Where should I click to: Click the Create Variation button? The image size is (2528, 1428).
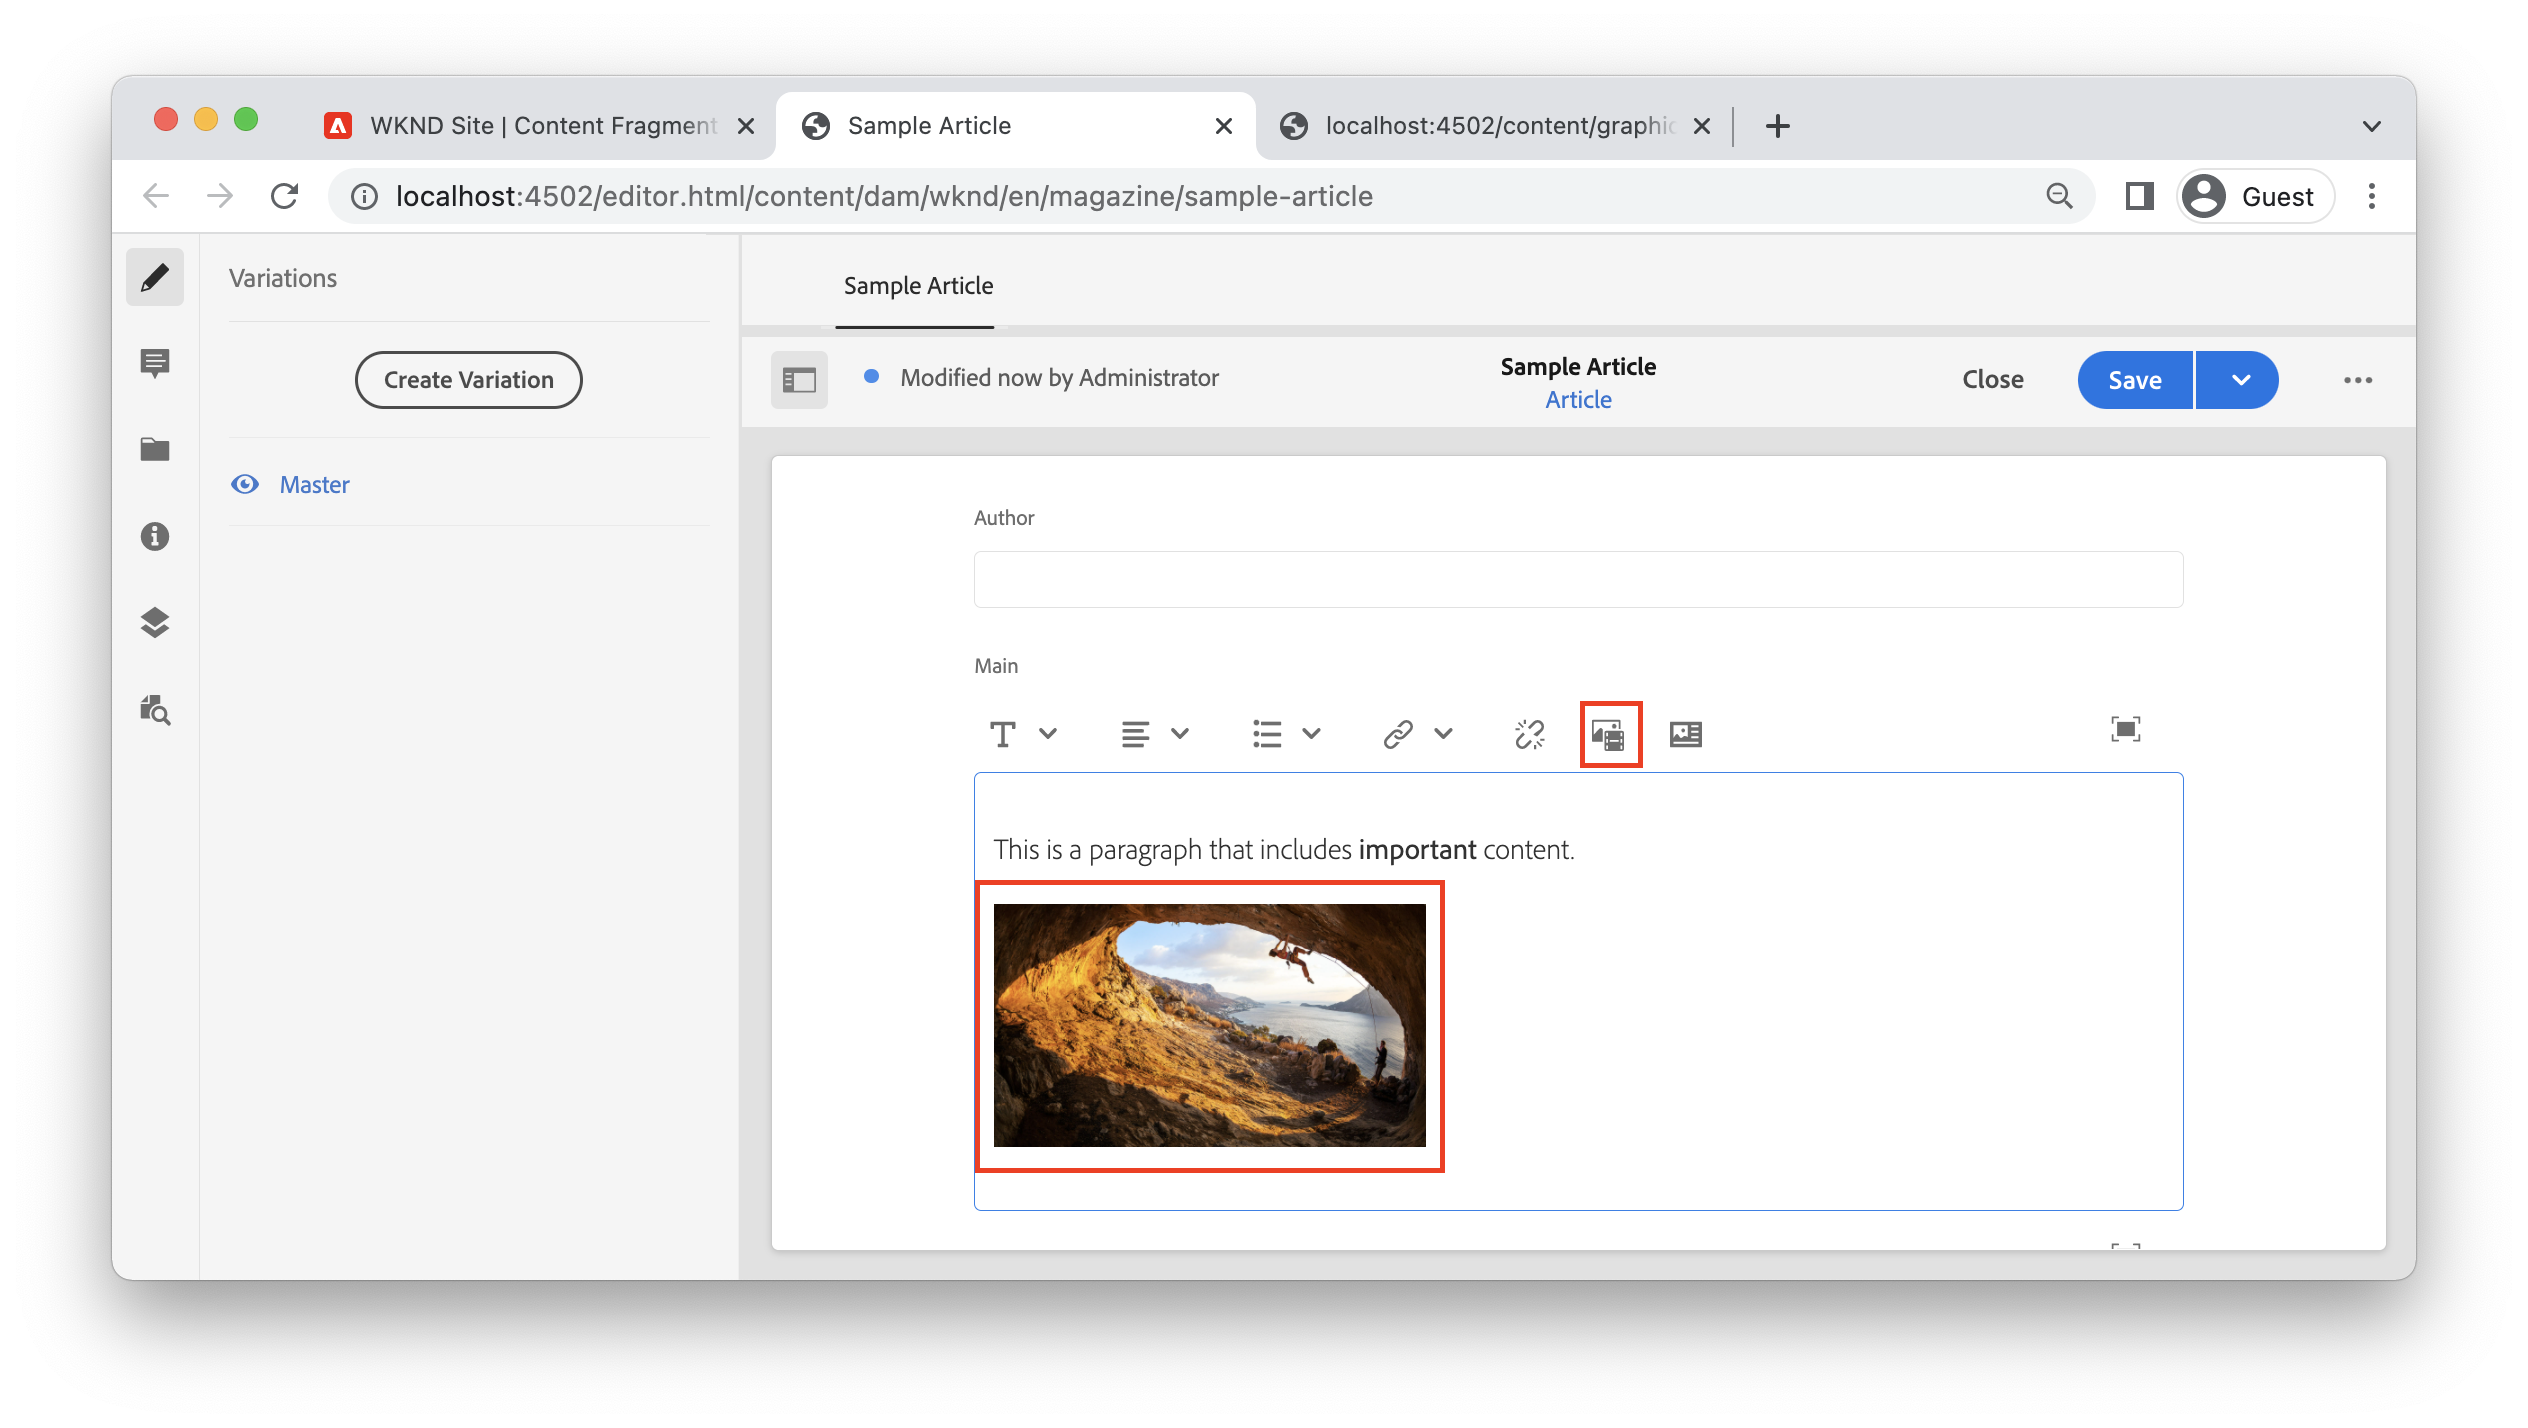coord(468,380)
